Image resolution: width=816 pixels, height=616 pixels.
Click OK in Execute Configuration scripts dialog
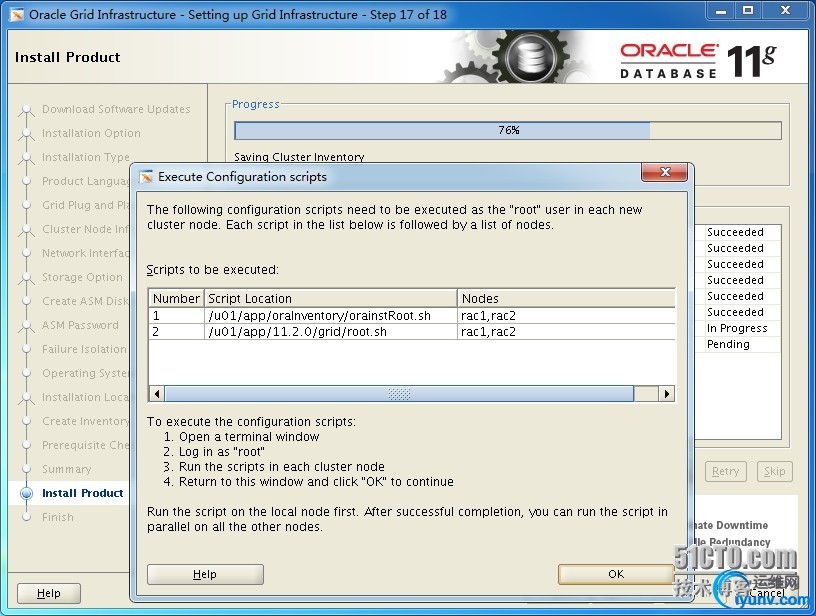click(616, 574)
